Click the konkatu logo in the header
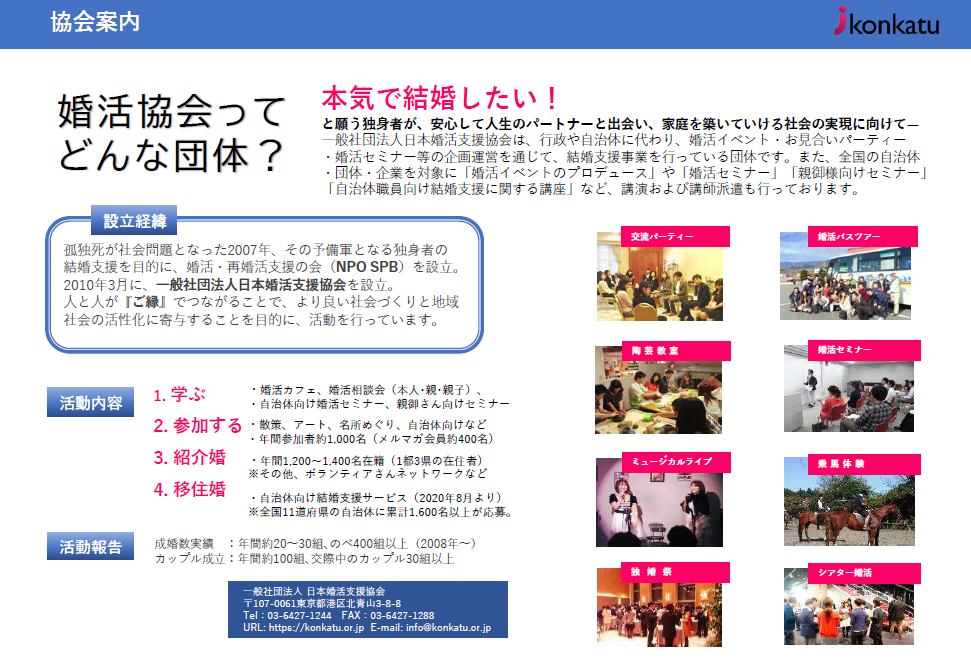The width and height of the screenshot is (971, 669). [x=887, y=24]
